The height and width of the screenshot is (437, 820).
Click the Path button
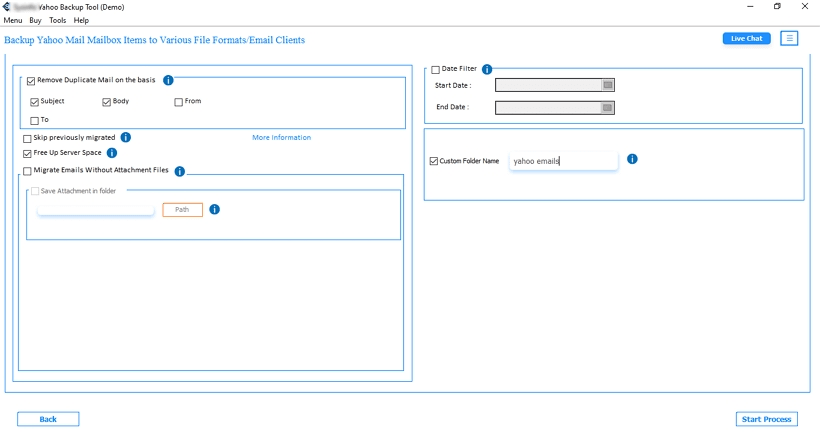click(183, 210)
